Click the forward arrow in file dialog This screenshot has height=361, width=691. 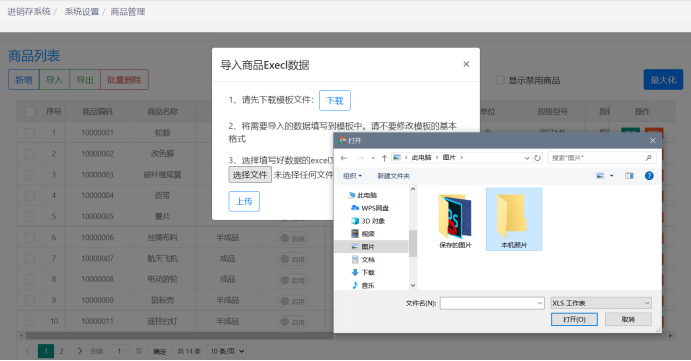pyautogui.click(x=360, y=158)
